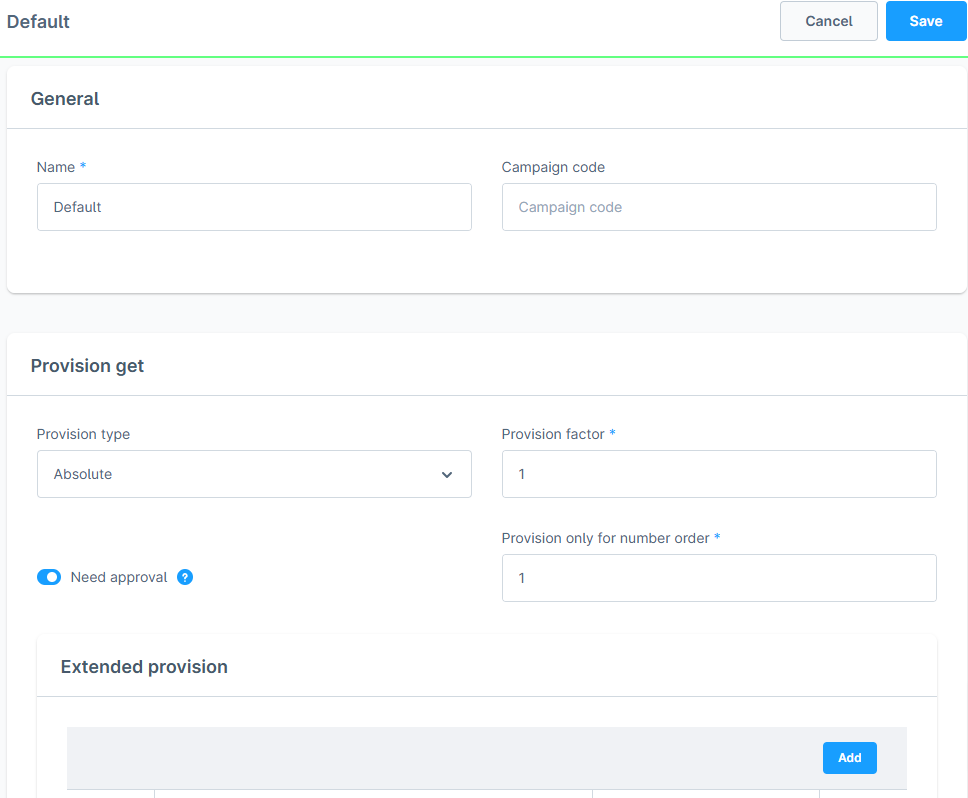Click the chevron arrow in Provision type
Screen dimensions: 968x798
pos(447,475)
